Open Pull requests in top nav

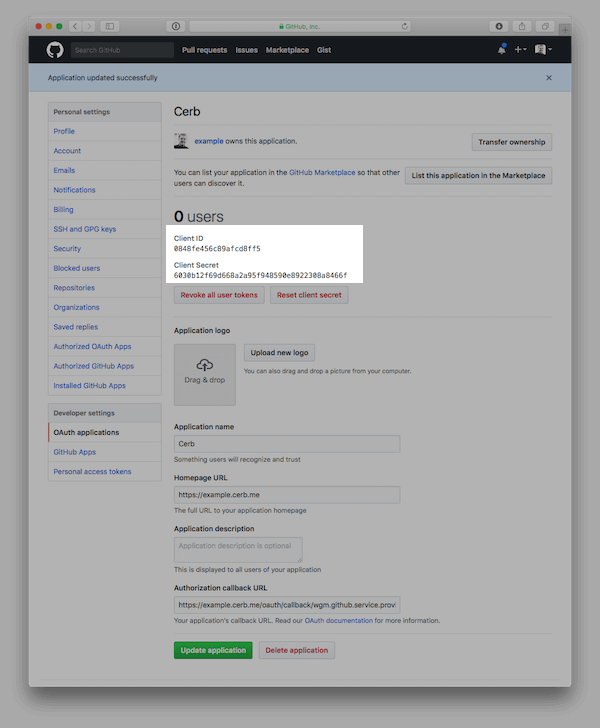tap(204, 50)
